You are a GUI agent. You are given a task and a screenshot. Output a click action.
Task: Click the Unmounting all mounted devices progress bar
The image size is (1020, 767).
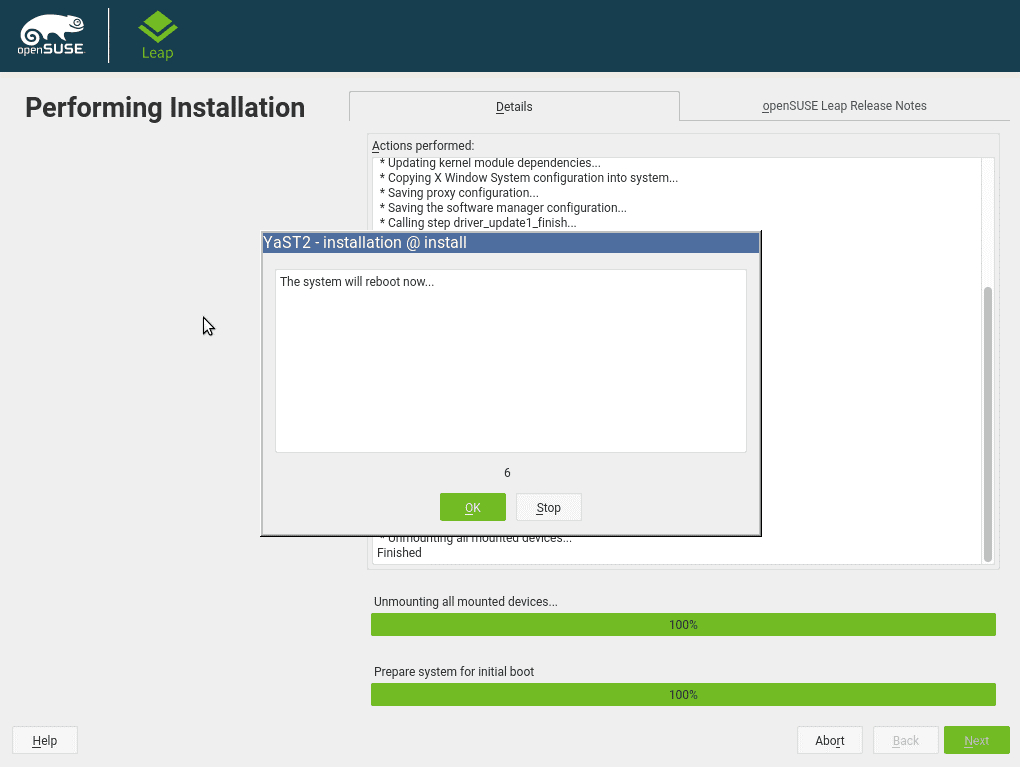pos(683,625)
